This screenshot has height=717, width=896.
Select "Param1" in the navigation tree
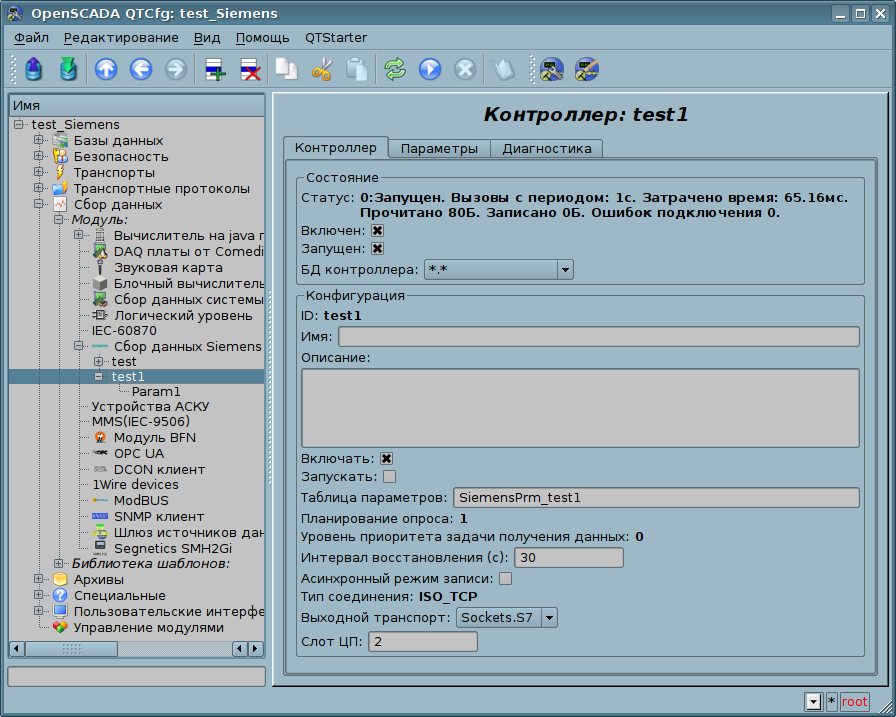coord(156,392)
